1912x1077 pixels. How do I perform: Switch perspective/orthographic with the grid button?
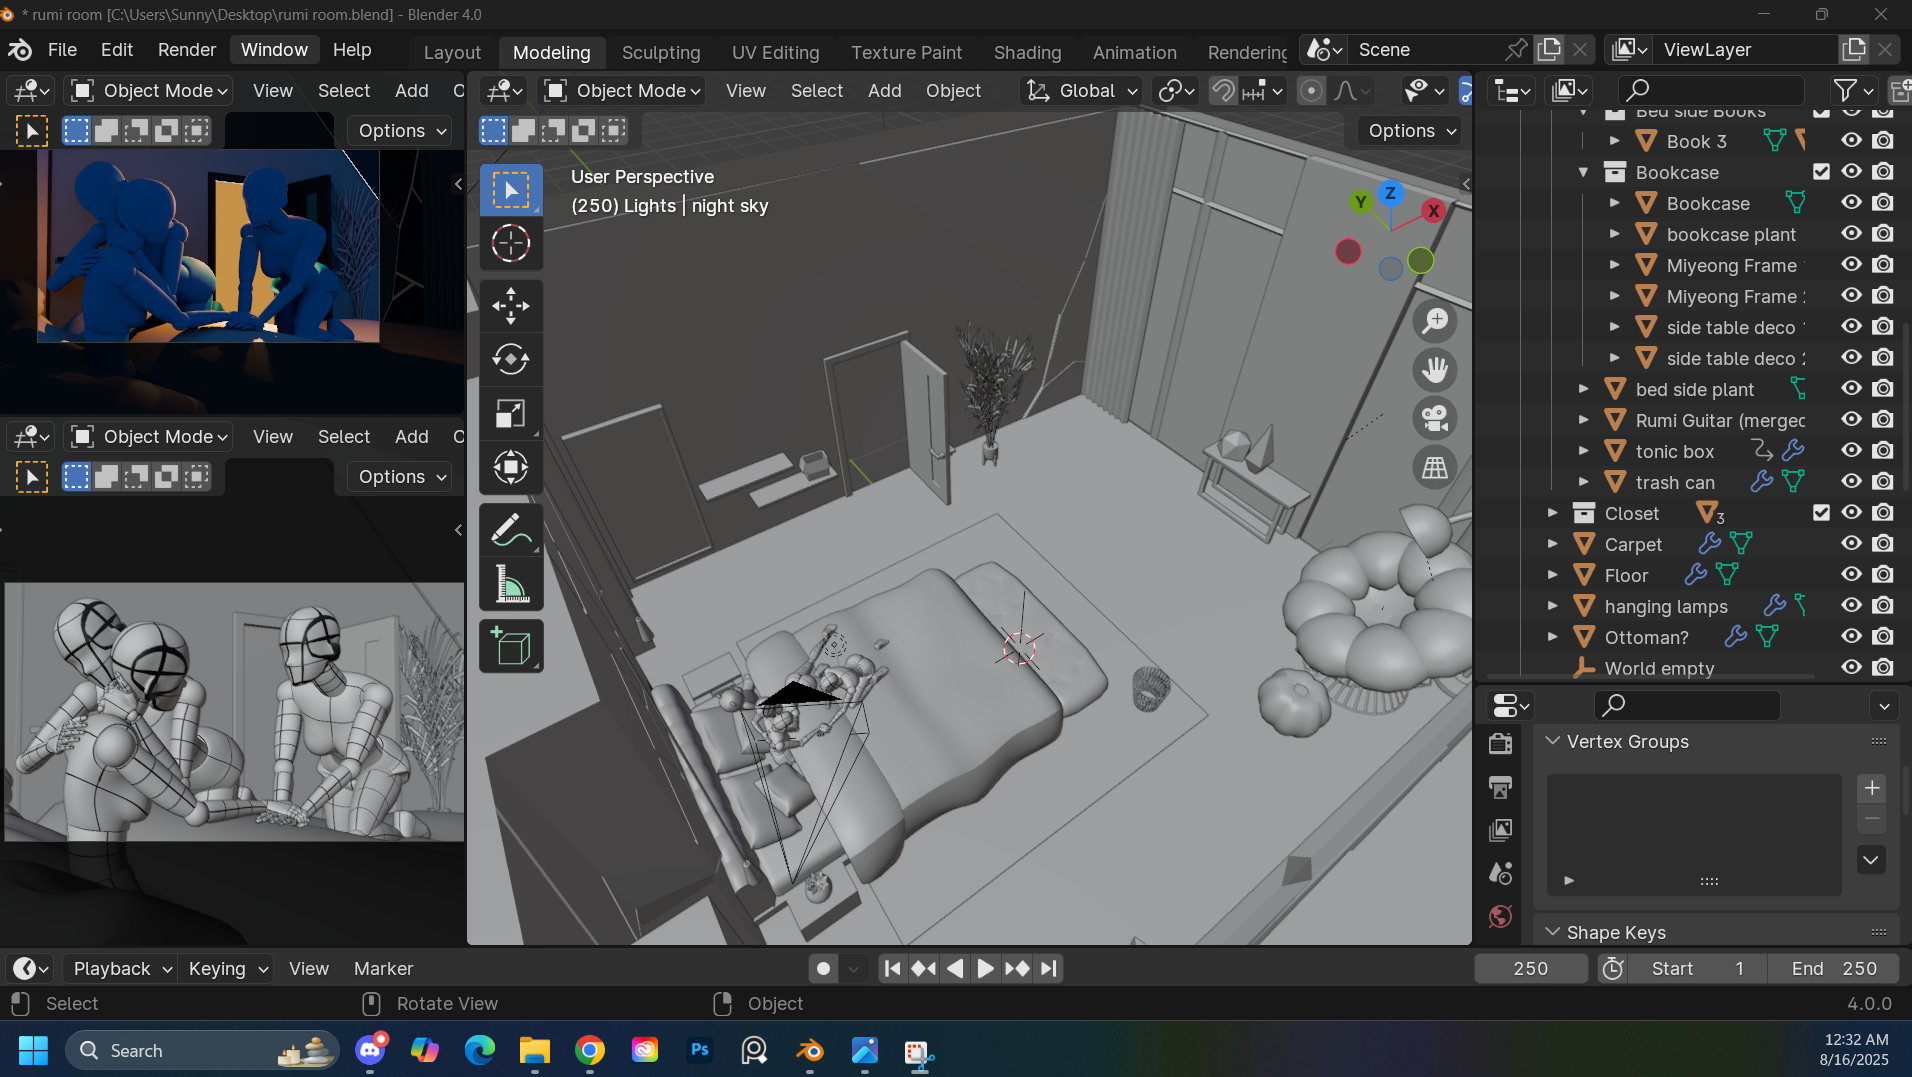coord(1435,467)
